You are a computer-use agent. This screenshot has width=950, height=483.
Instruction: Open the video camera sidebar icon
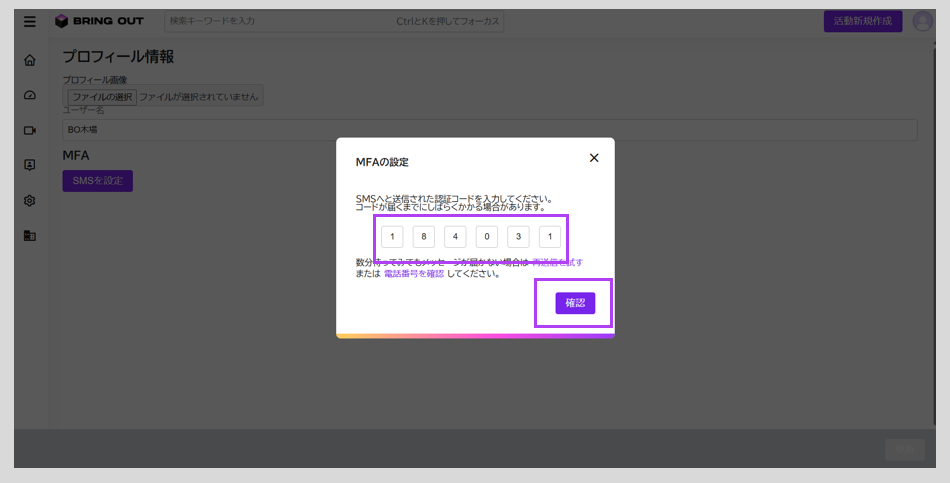coord(30,130)
